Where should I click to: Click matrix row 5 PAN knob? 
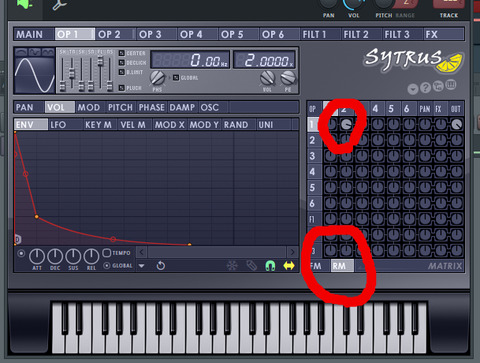pyautogui.click(x=425, y=187)
